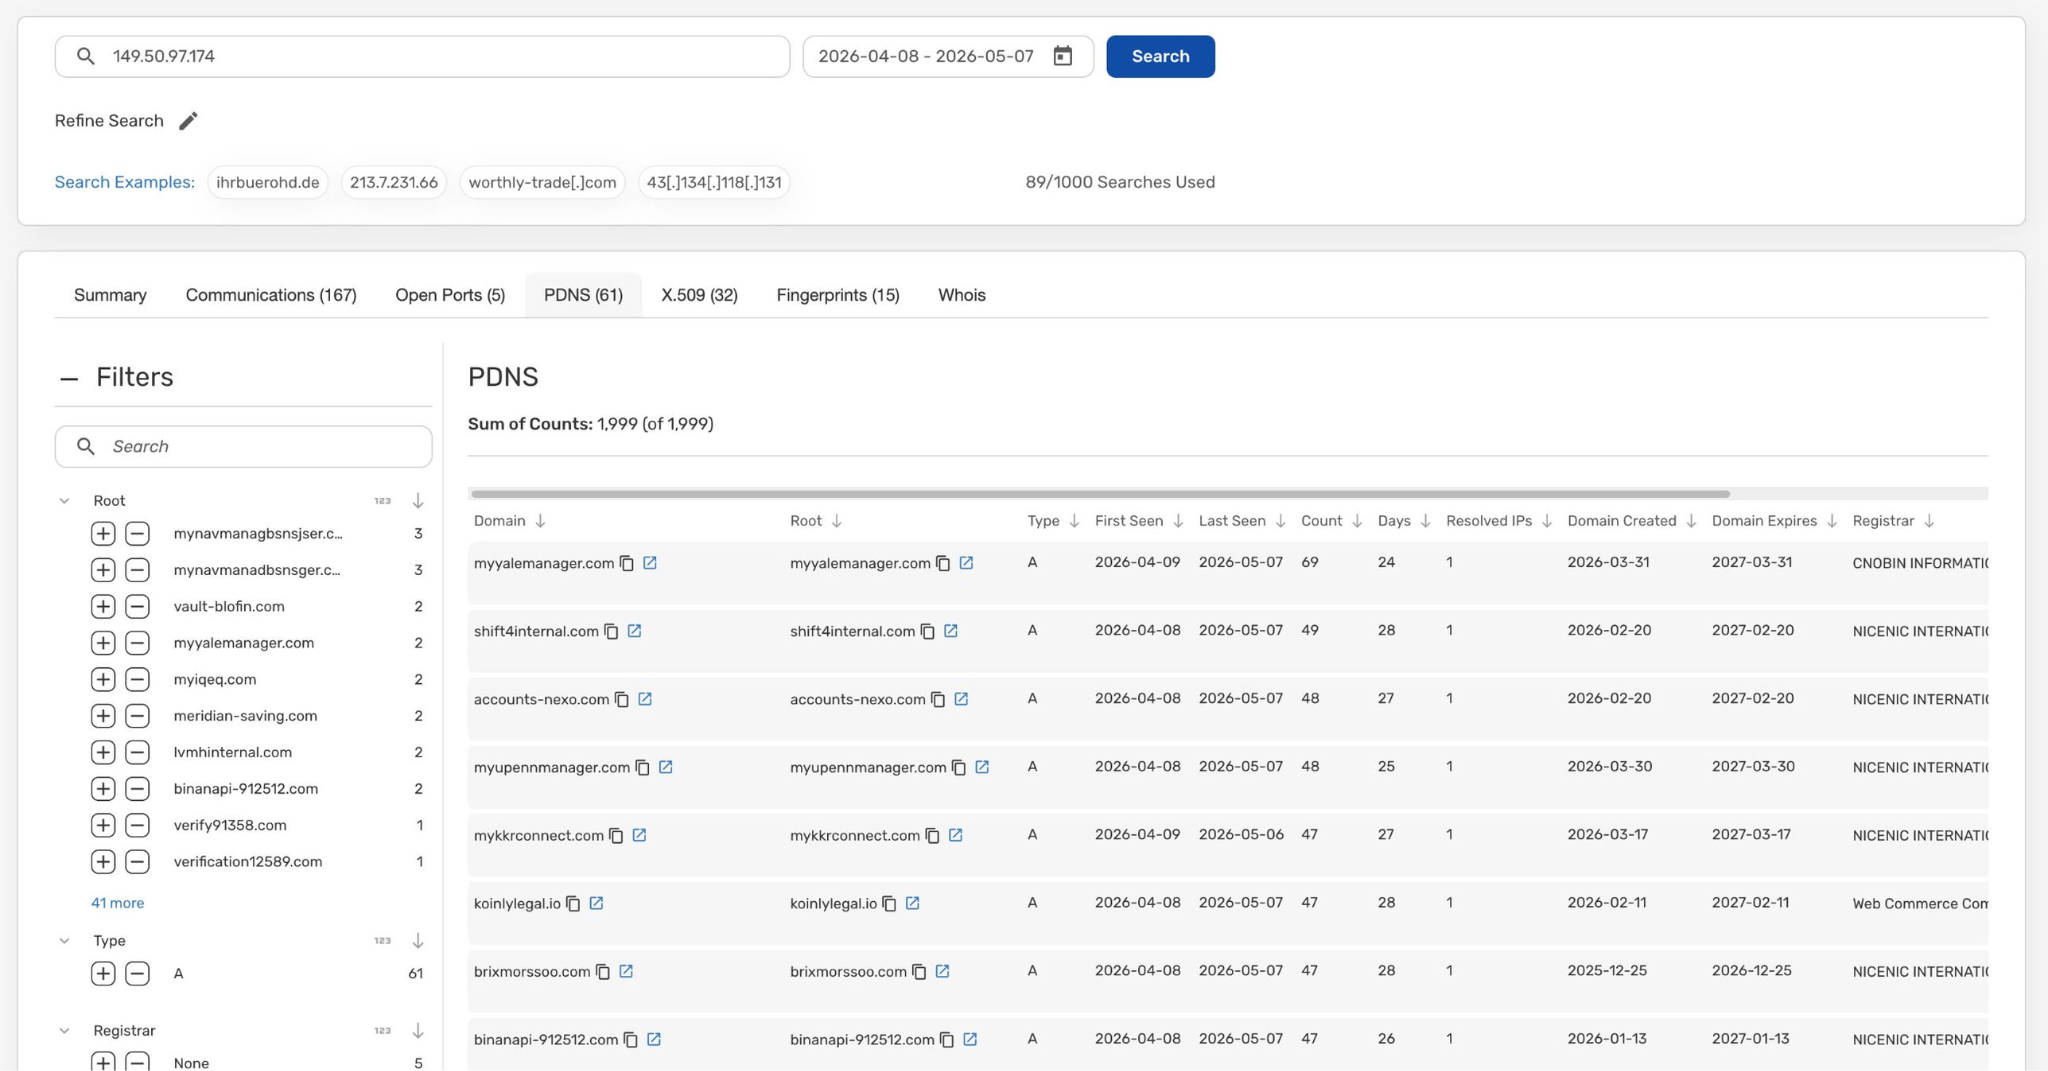The height and width of the screenshot is (1071, 2048).
Task: Sort by Domain Created column arrow
Action: pyautogui.click(x=1691, y=521)
